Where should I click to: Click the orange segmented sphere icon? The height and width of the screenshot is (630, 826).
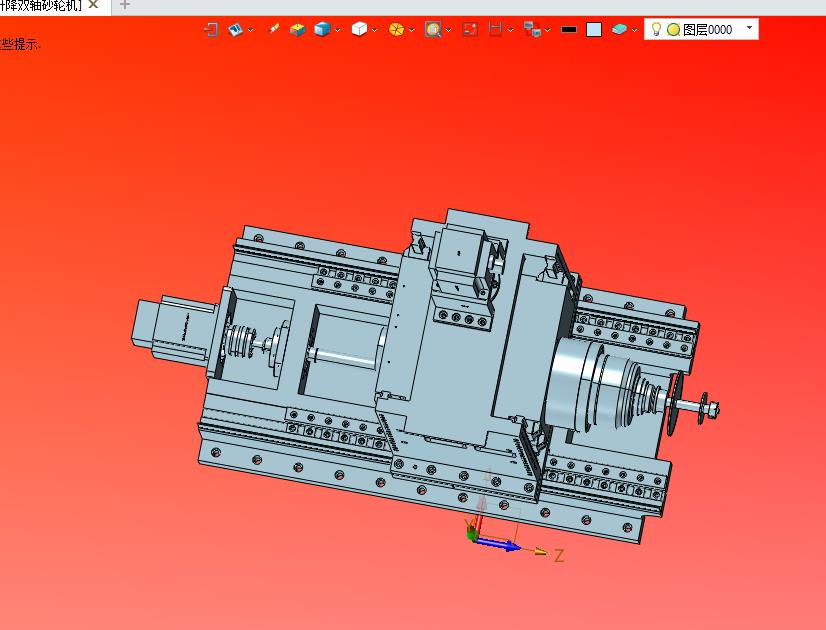[396, 29]
